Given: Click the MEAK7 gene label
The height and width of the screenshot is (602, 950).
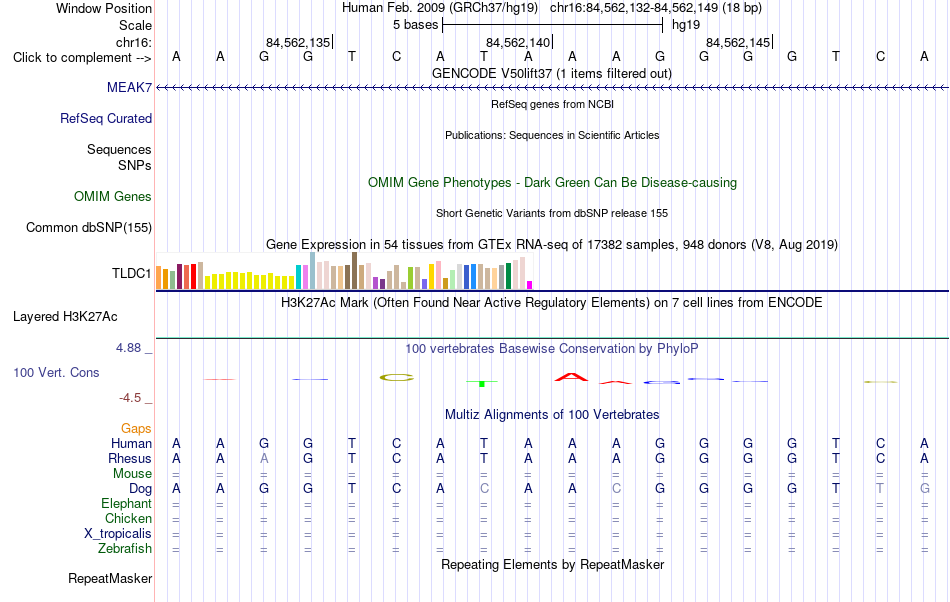Looking at the screenshot, I should pyautogui.click(x=129, y=87).
